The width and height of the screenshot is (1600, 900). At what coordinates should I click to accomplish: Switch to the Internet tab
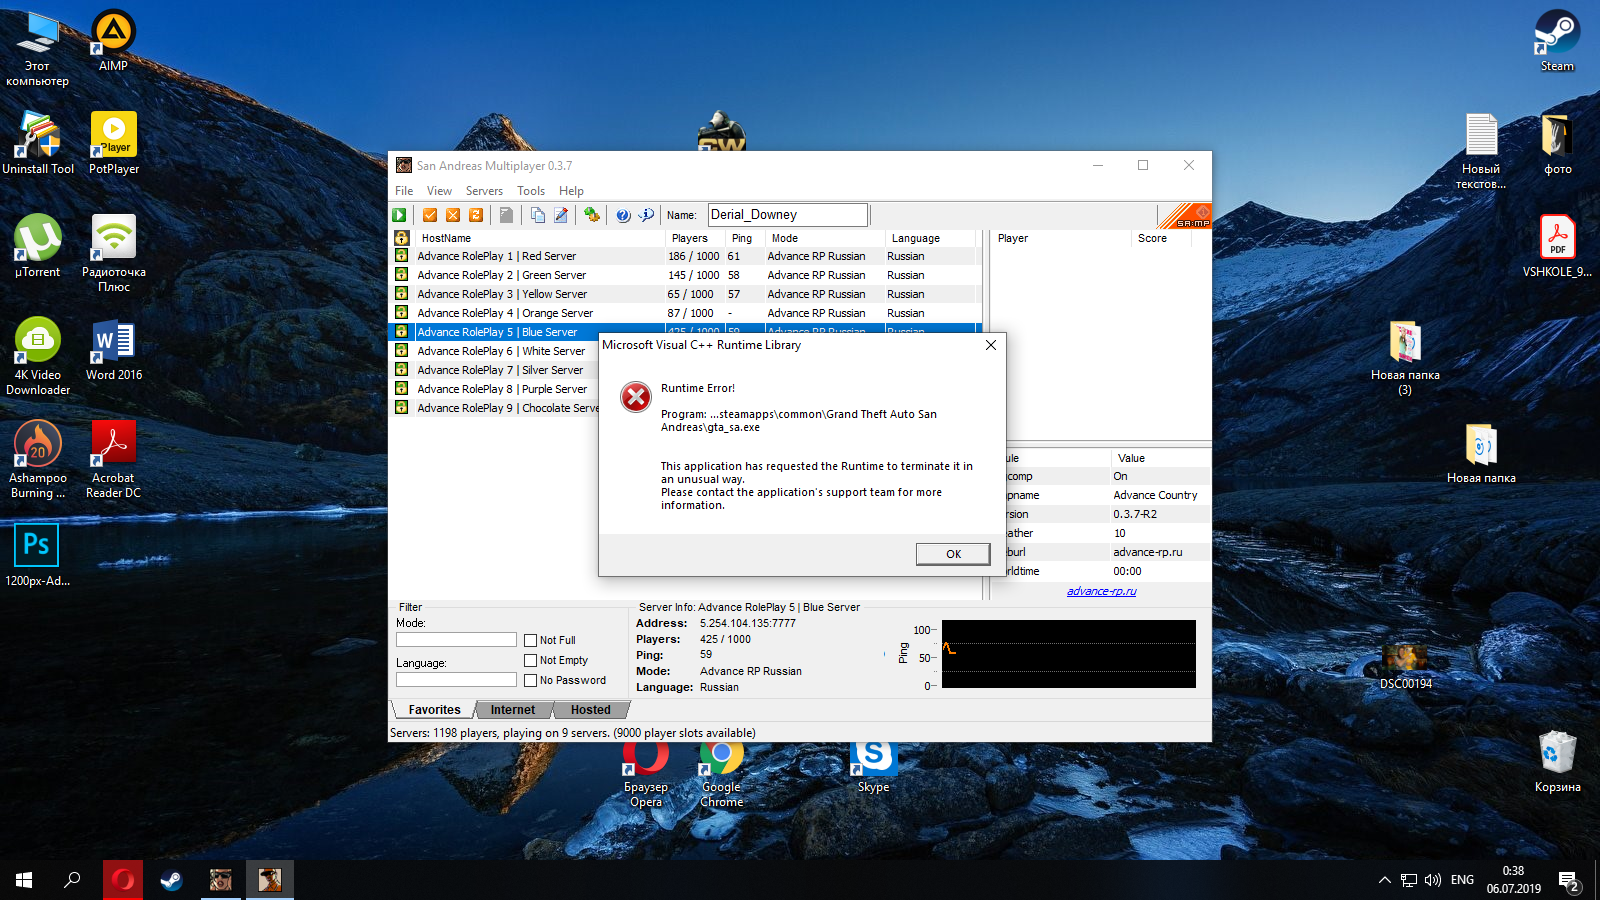point(513,710)
